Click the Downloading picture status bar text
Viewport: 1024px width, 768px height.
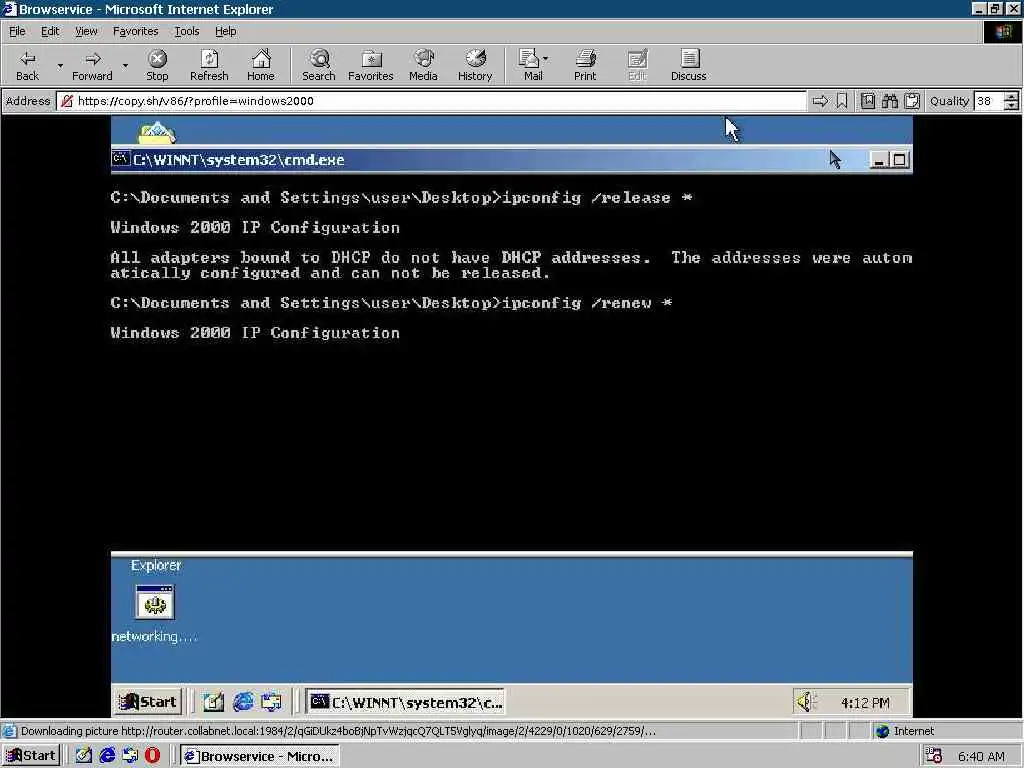[338, 731]
